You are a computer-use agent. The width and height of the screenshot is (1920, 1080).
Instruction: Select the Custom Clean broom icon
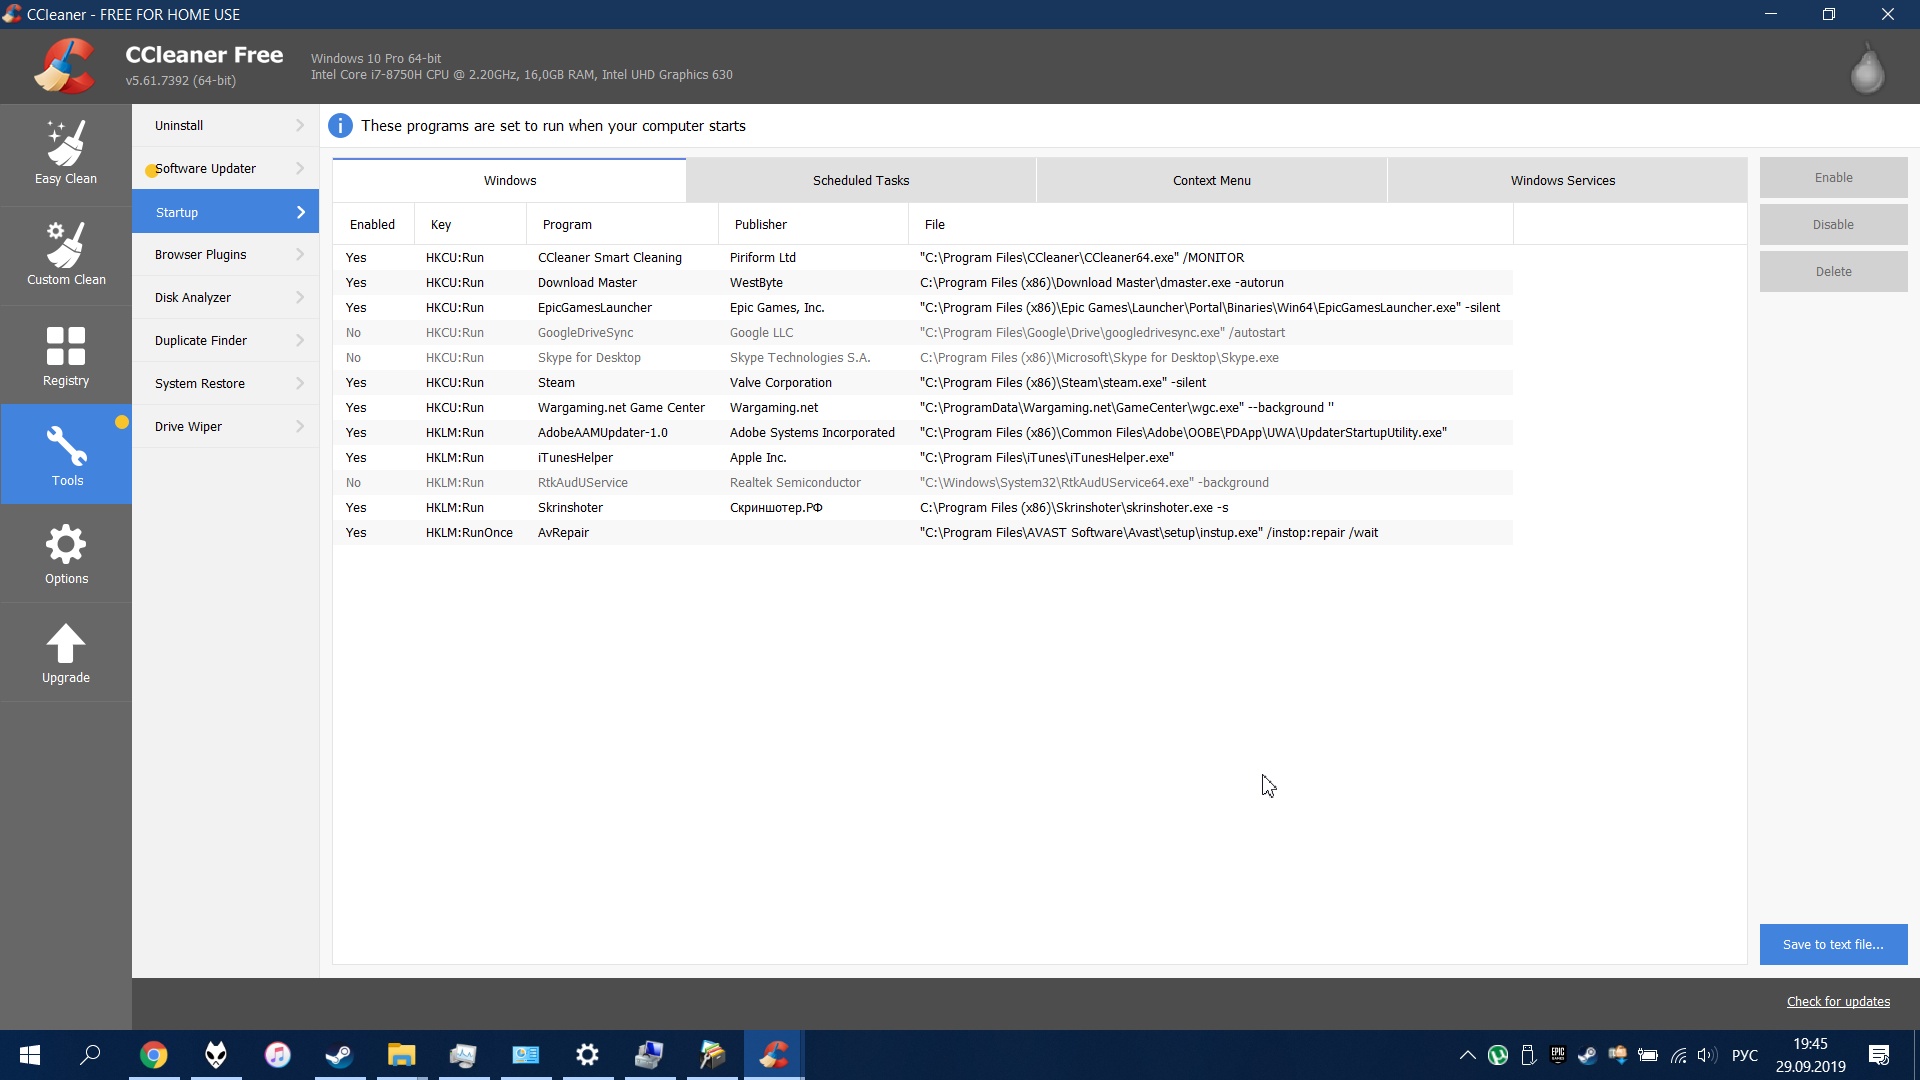tap(66, 245)
